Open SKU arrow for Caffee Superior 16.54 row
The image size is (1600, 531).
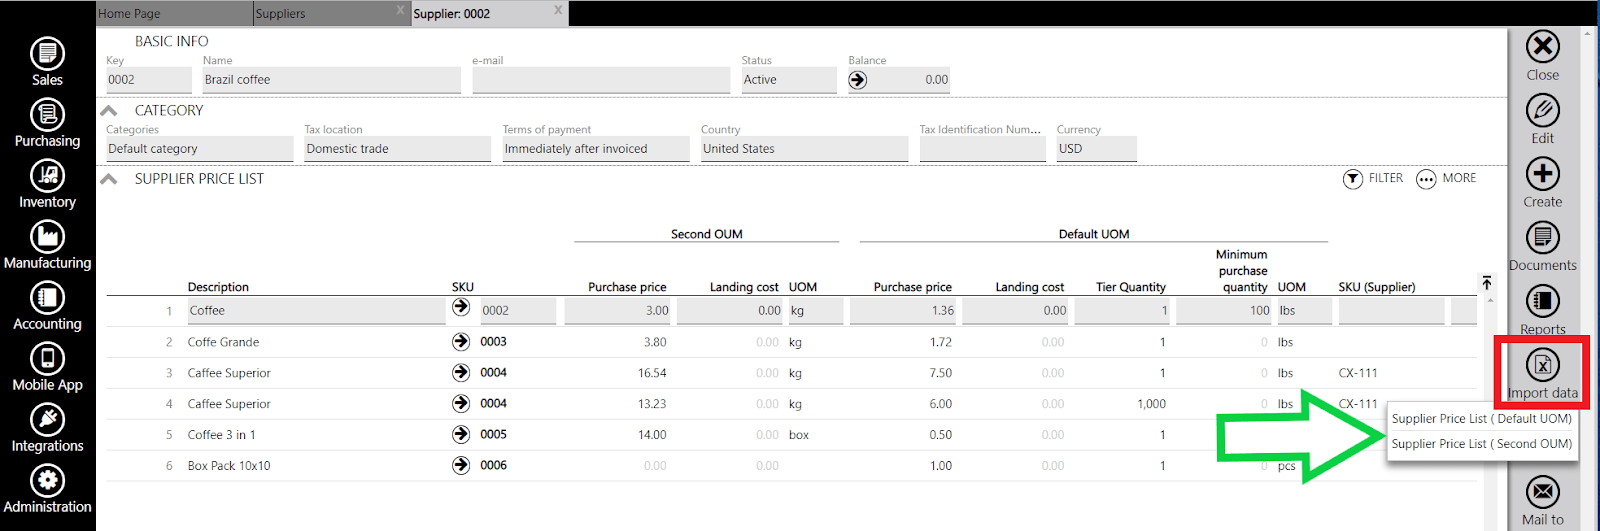(461, 373)
